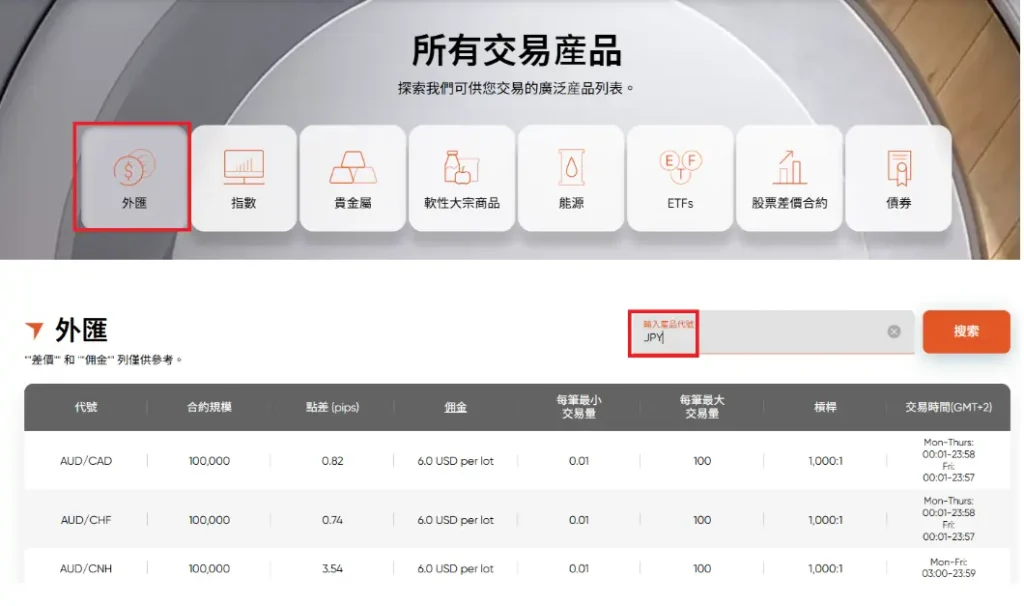The width and height of the screenshot is (1024, 606).
Task: Click the 槓桿 leverage column header
Action: point(825,408)
